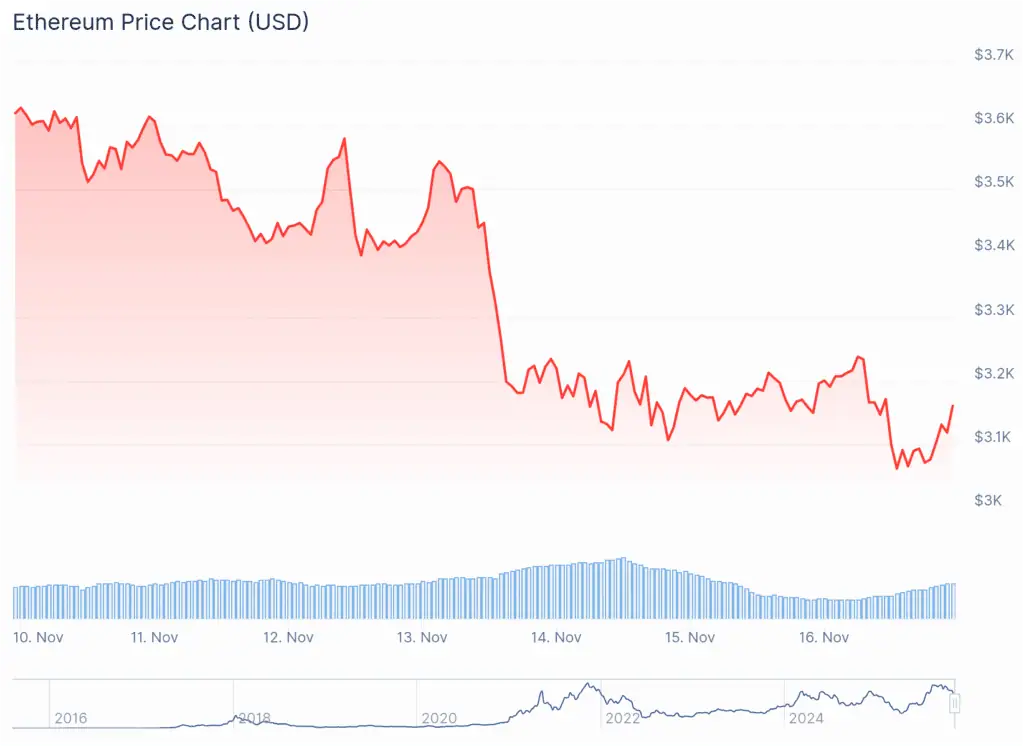Click the Ethereum Price Chart (USD) title

160,22
